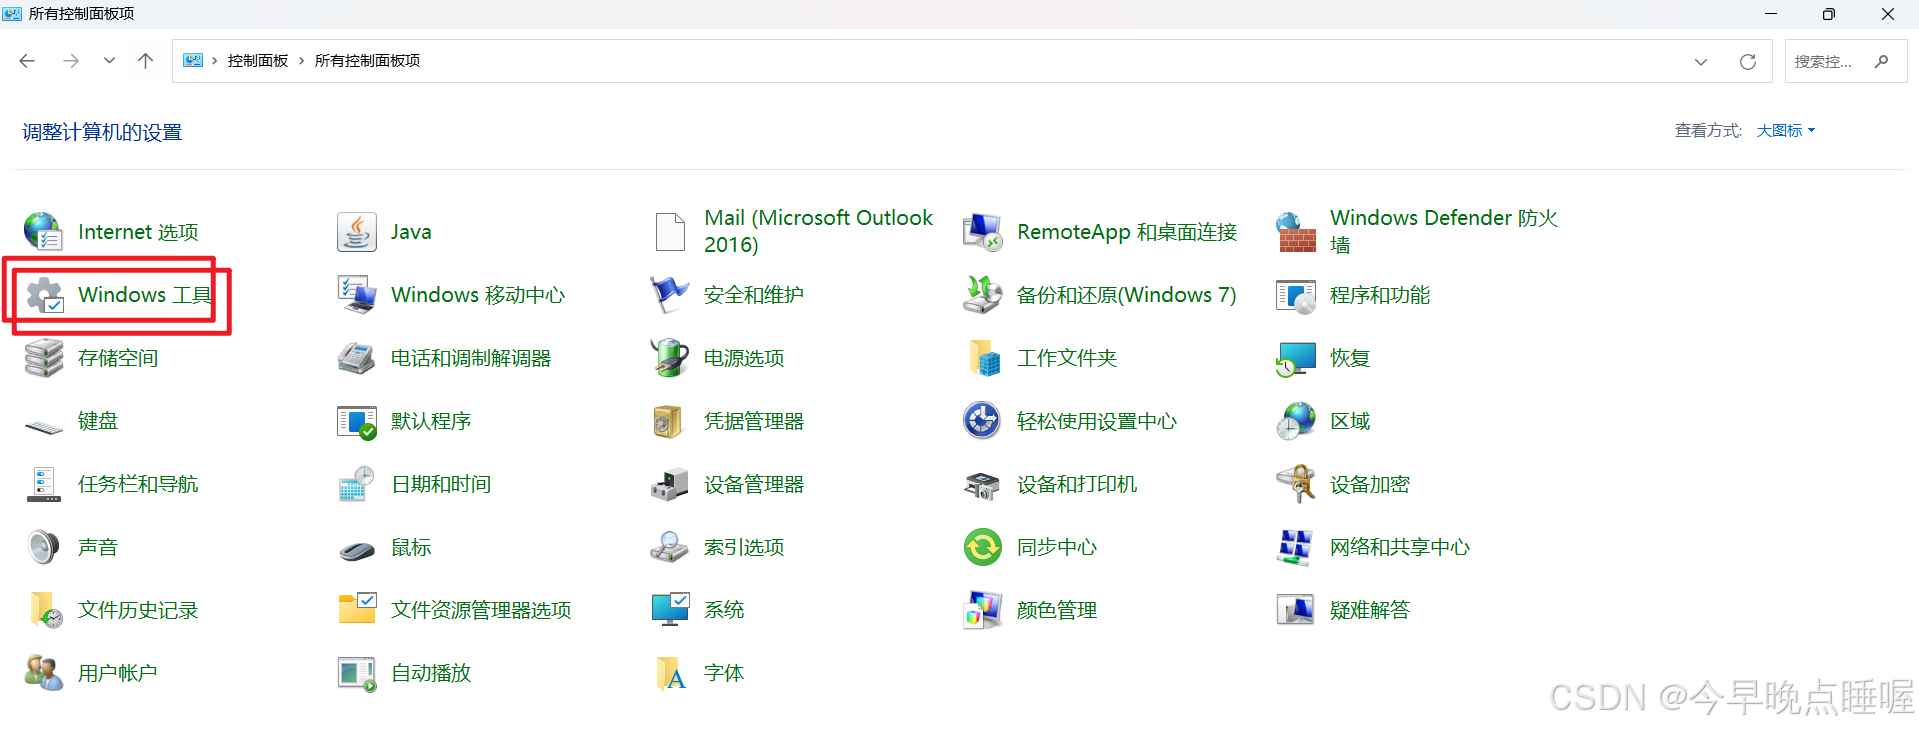Open the 轻松使用设置中心 icon

click(982, 420)
